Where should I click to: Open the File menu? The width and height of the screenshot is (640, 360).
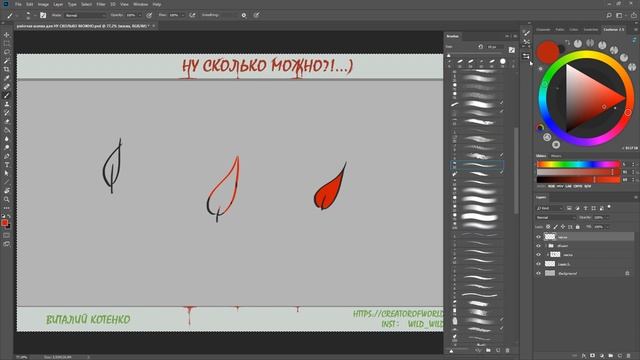pyautogui.click(x=18, y=4)
